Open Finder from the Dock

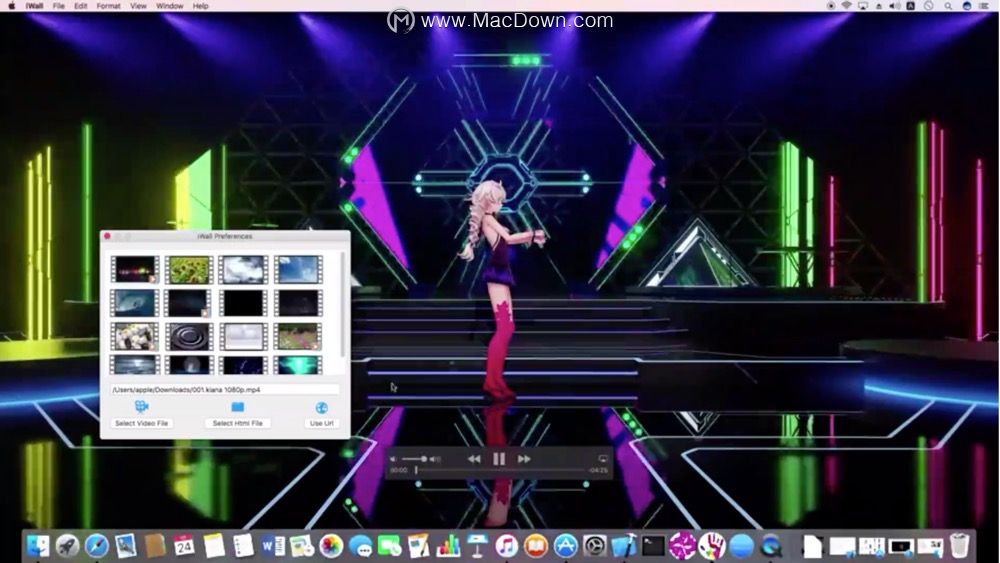click(38, 546)
